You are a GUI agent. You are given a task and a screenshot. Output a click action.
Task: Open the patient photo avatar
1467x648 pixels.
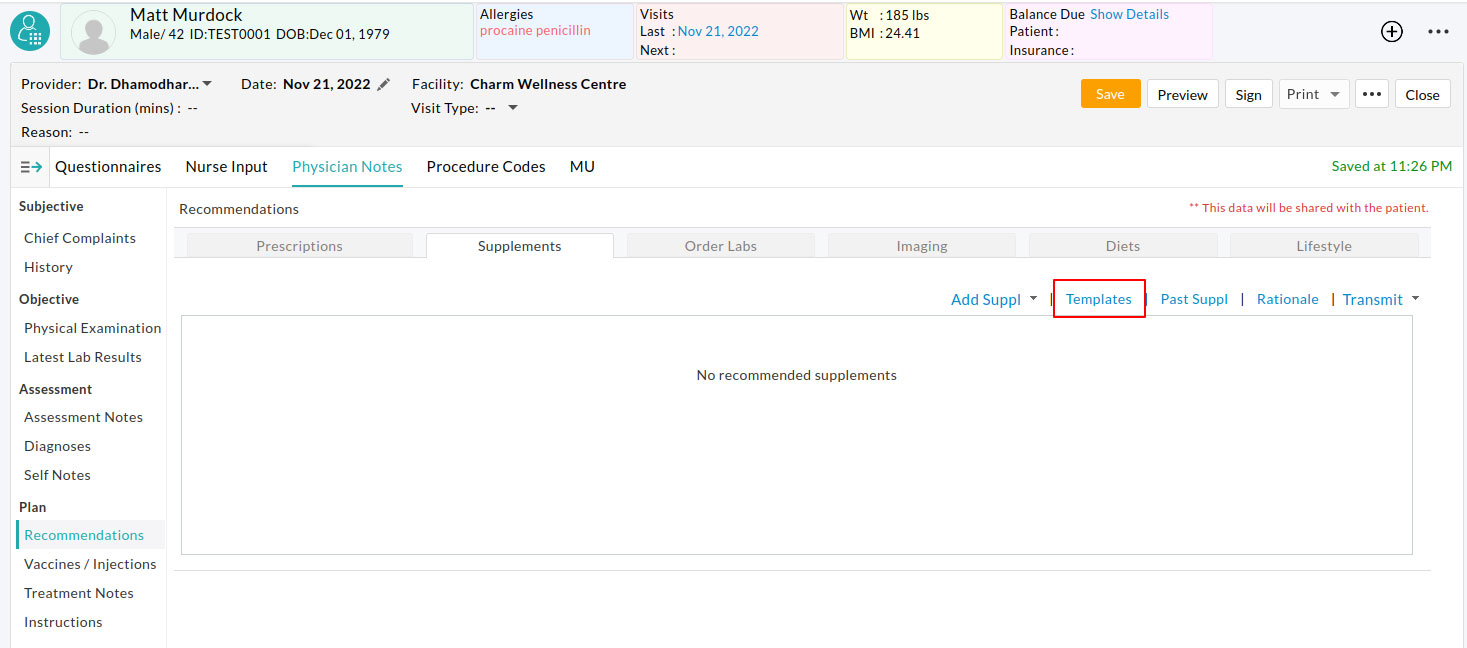tap(93, 31)
